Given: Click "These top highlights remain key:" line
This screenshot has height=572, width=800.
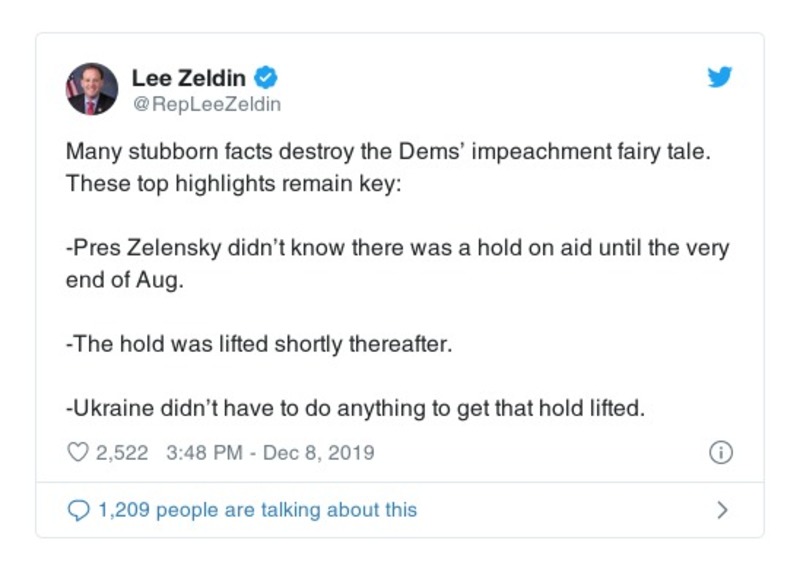Looking at the screenshot, I should click(232, 186).
